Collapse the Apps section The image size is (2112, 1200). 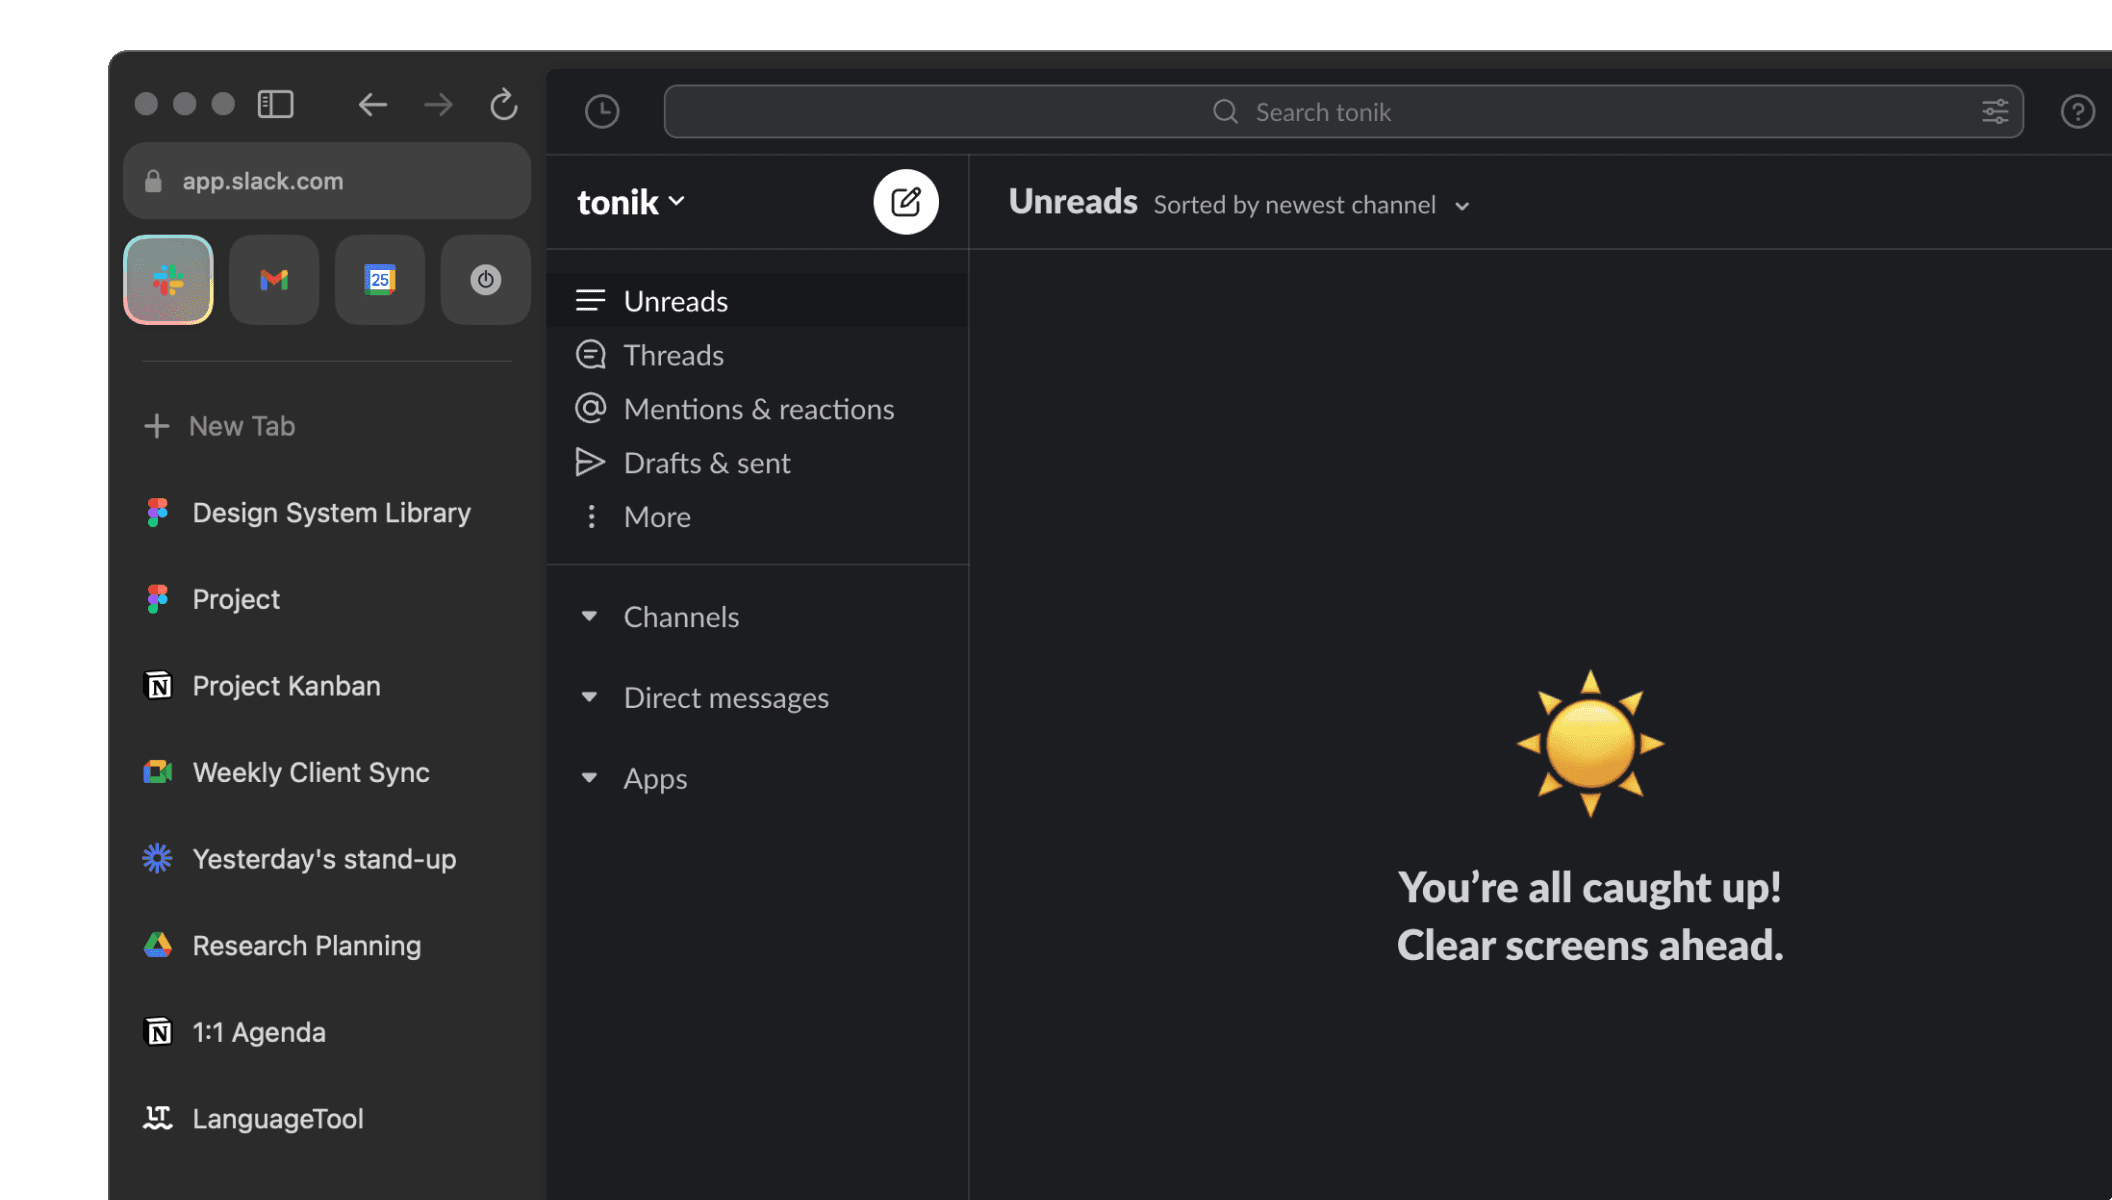pyautogui.click(x=589, y=777)
